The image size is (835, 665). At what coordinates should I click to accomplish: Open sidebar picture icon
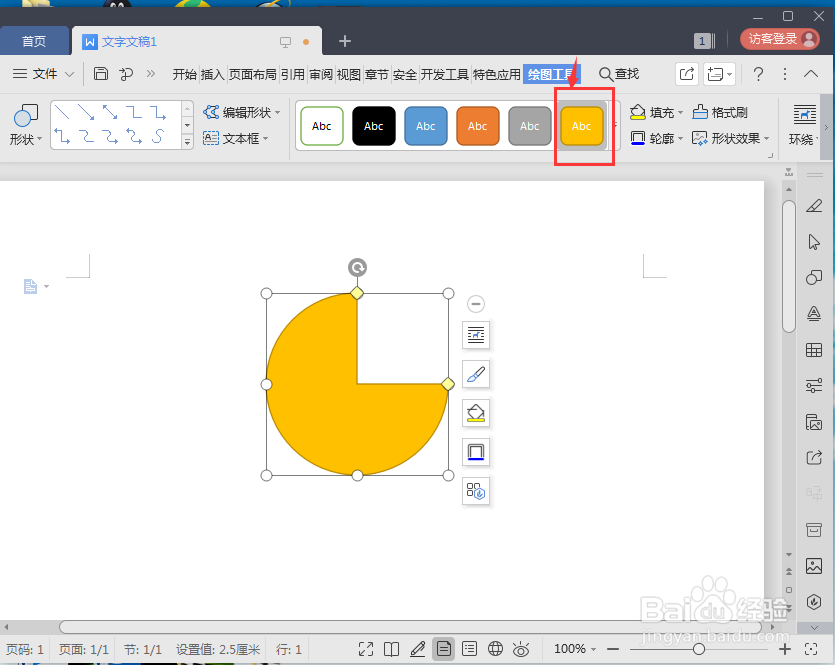814,566
